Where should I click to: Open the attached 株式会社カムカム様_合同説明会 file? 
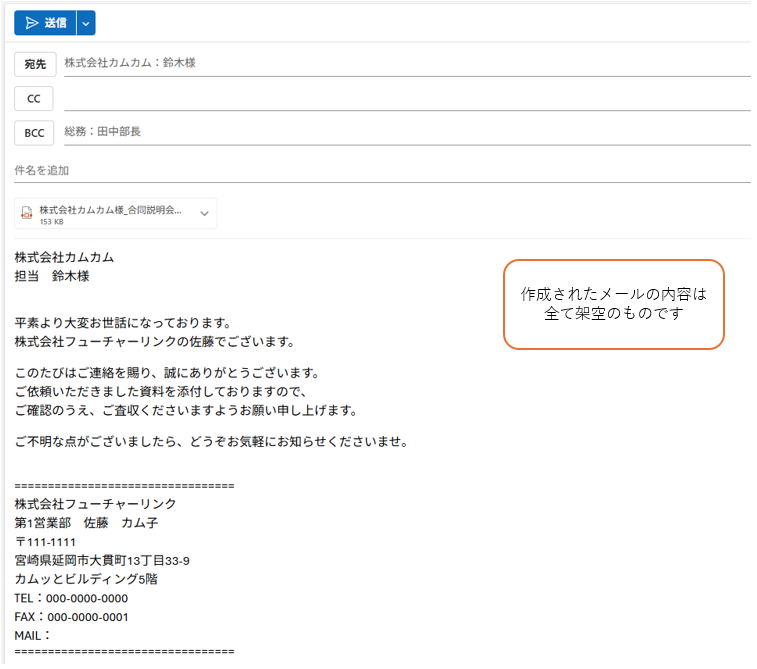[110, 211]
